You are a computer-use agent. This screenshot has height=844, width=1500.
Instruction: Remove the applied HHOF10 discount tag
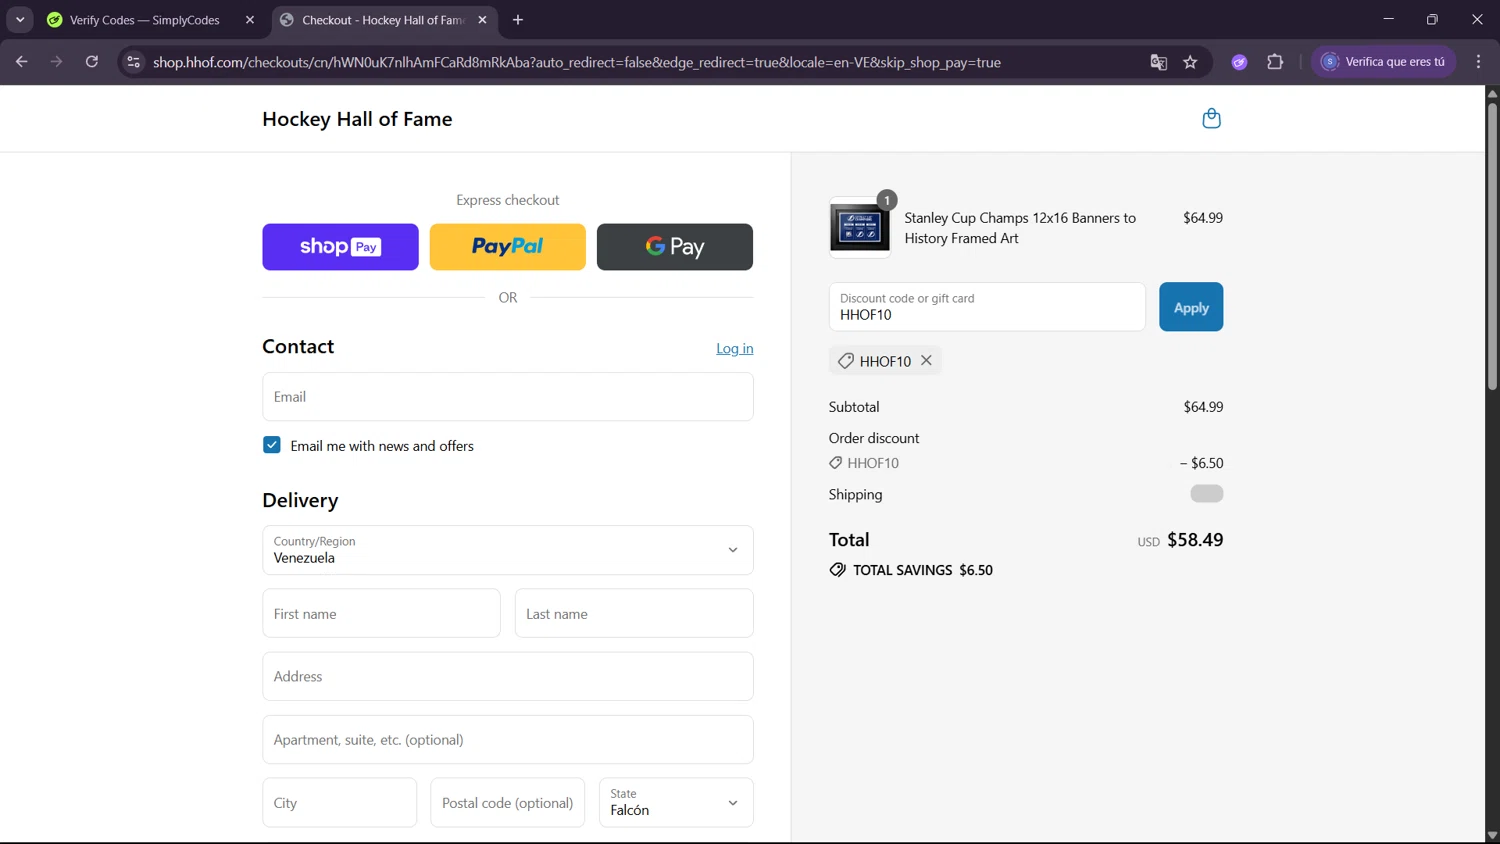pyautogui.click(x=926, y=361)
